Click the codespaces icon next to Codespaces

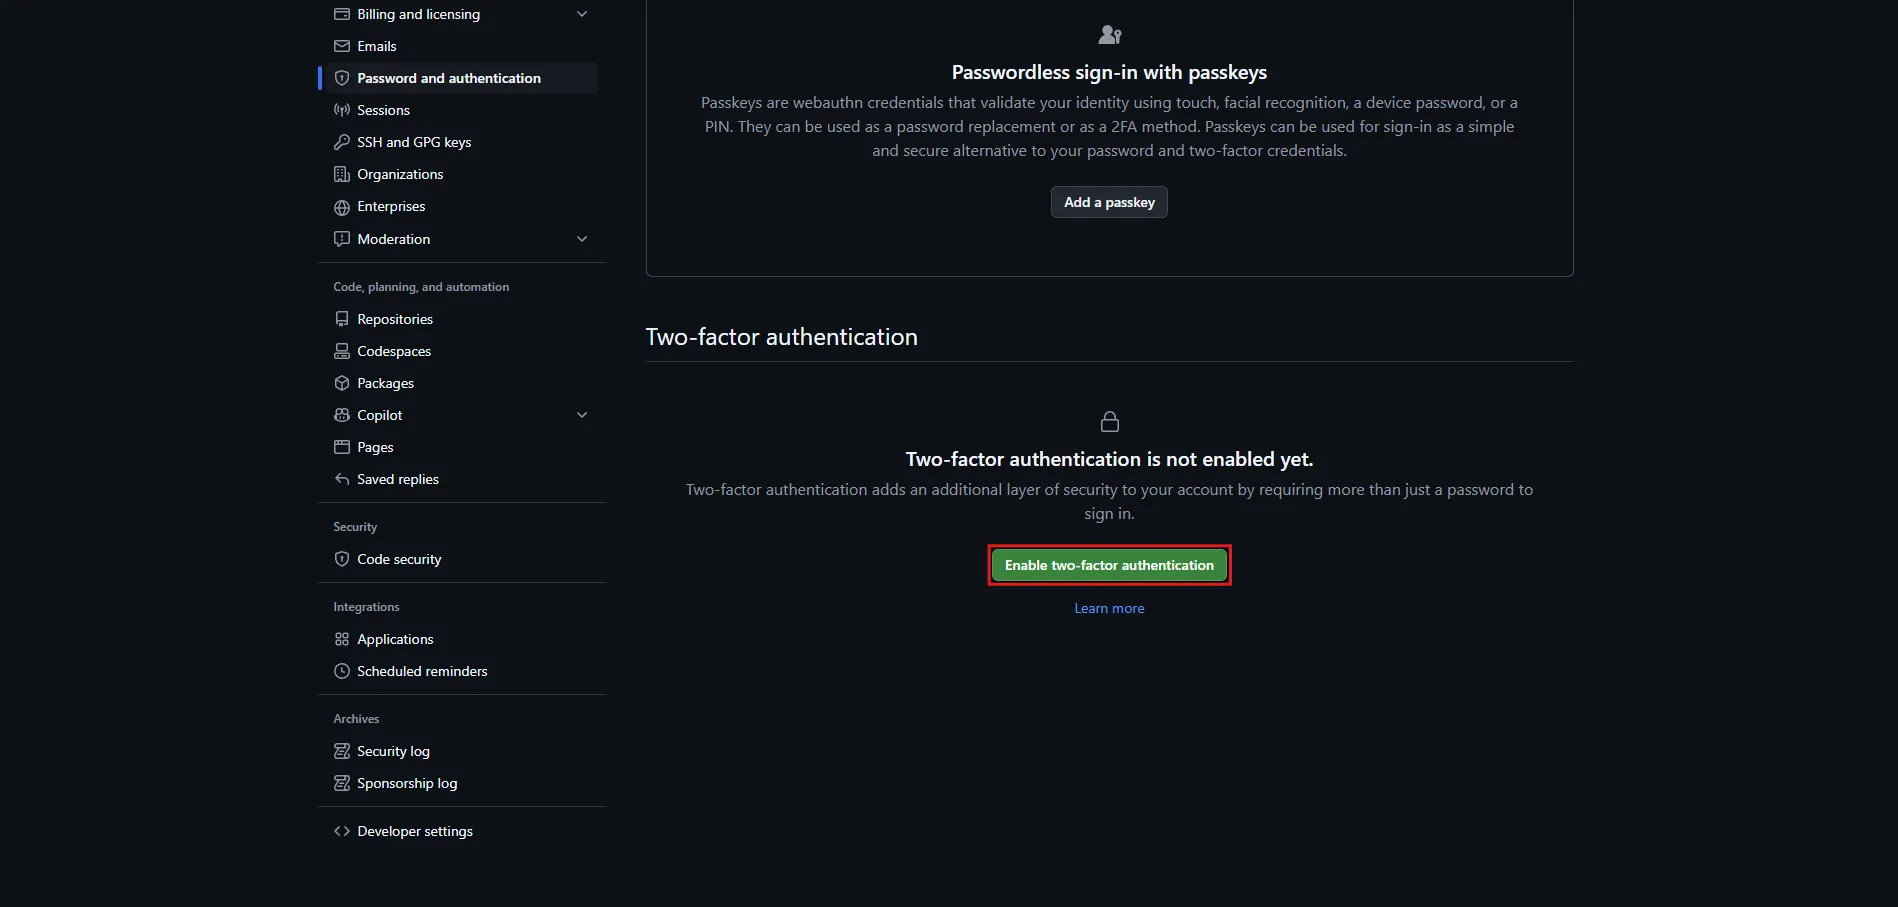pyautogui.click(x=342, y=351)
